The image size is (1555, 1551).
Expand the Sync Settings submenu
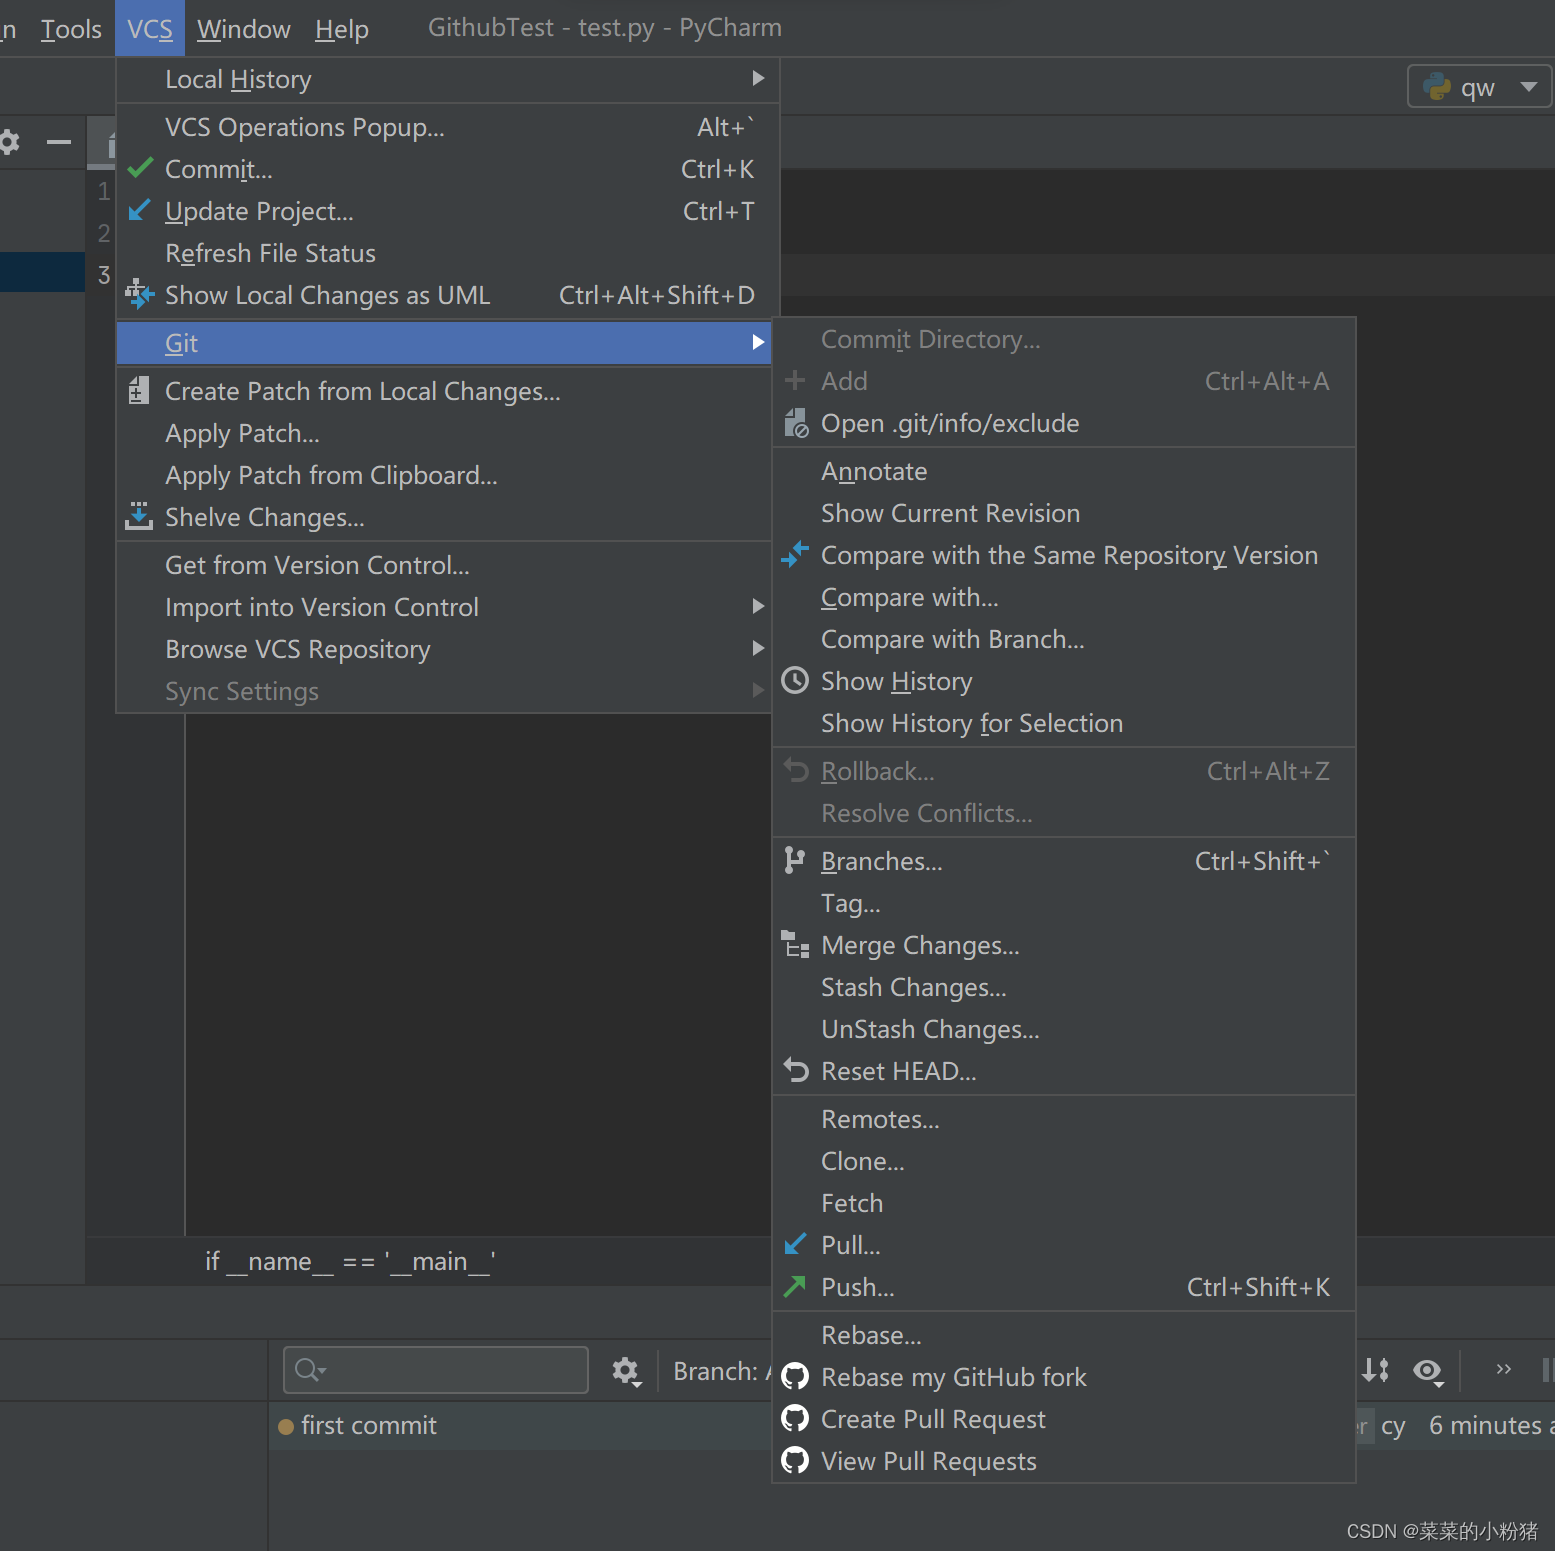444,691
